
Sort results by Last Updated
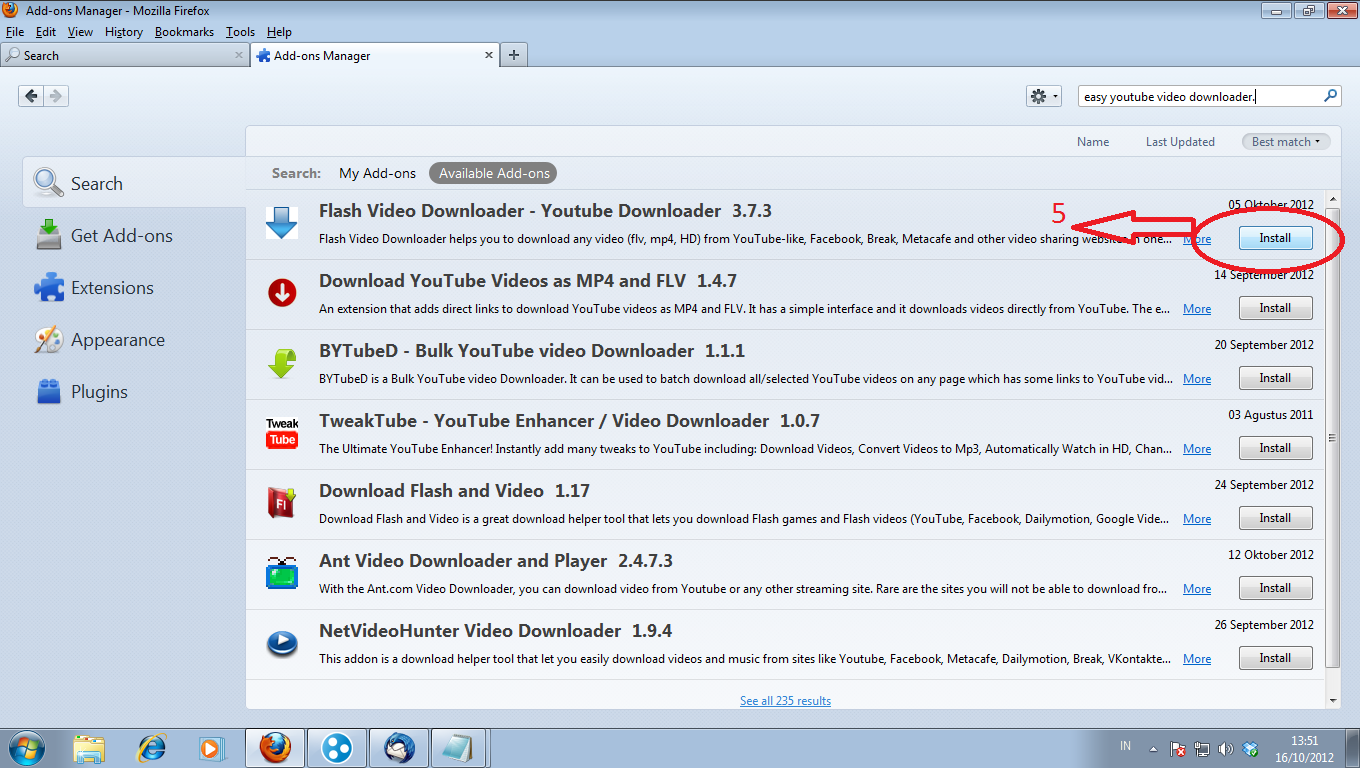click(x=1180, y=142)
